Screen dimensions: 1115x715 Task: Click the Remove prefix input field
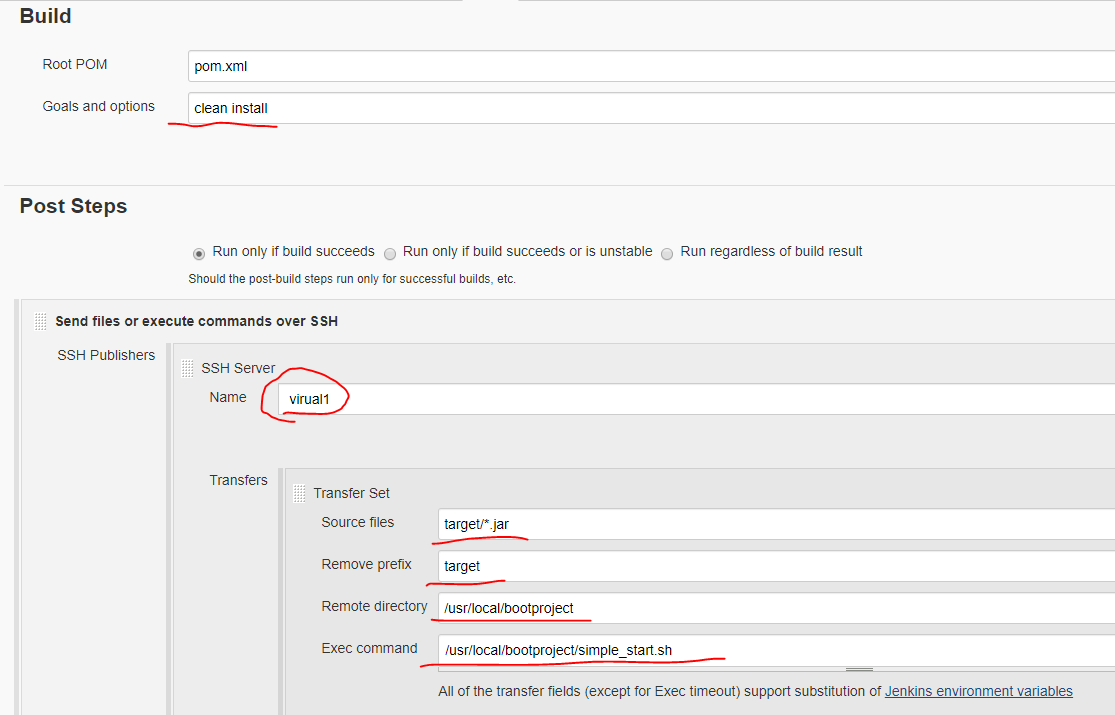point(775,566)
